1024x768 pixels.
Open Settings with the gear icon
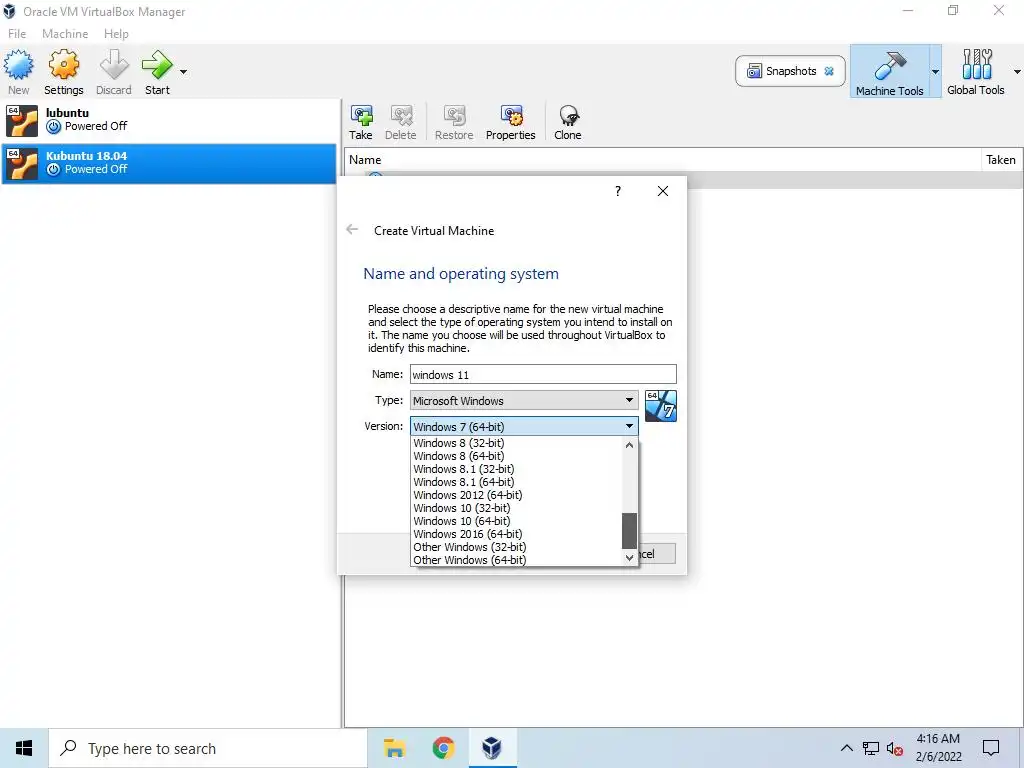(x=63, y=65)
